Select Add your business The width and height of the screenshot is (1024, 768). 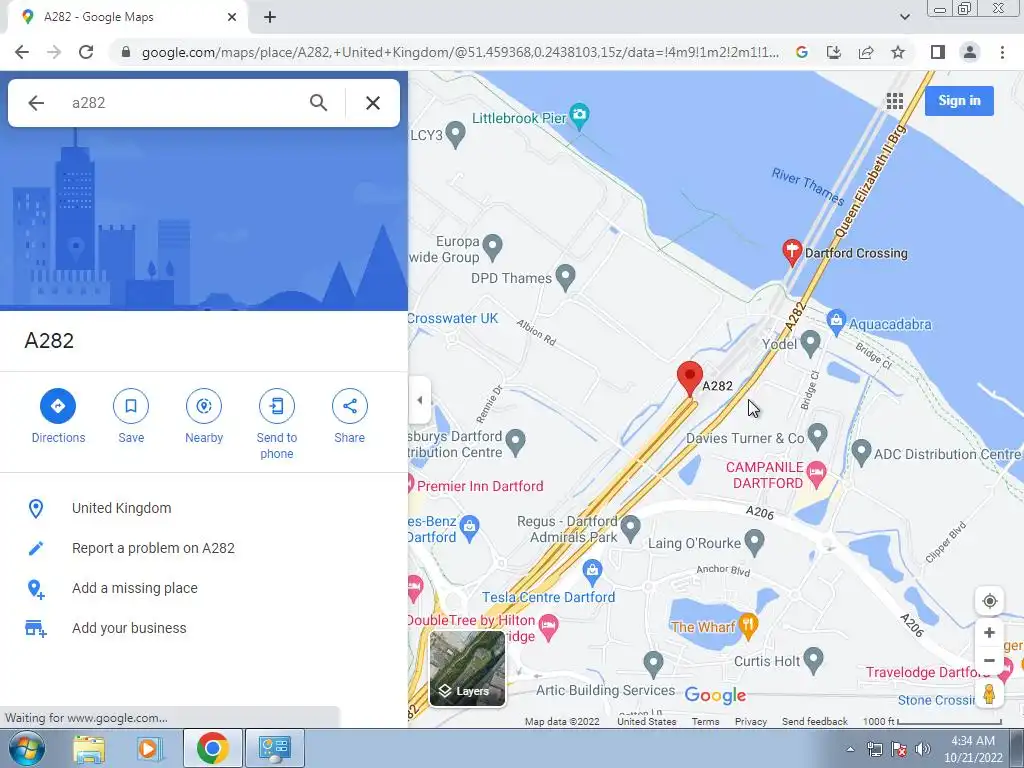(129, 628)
